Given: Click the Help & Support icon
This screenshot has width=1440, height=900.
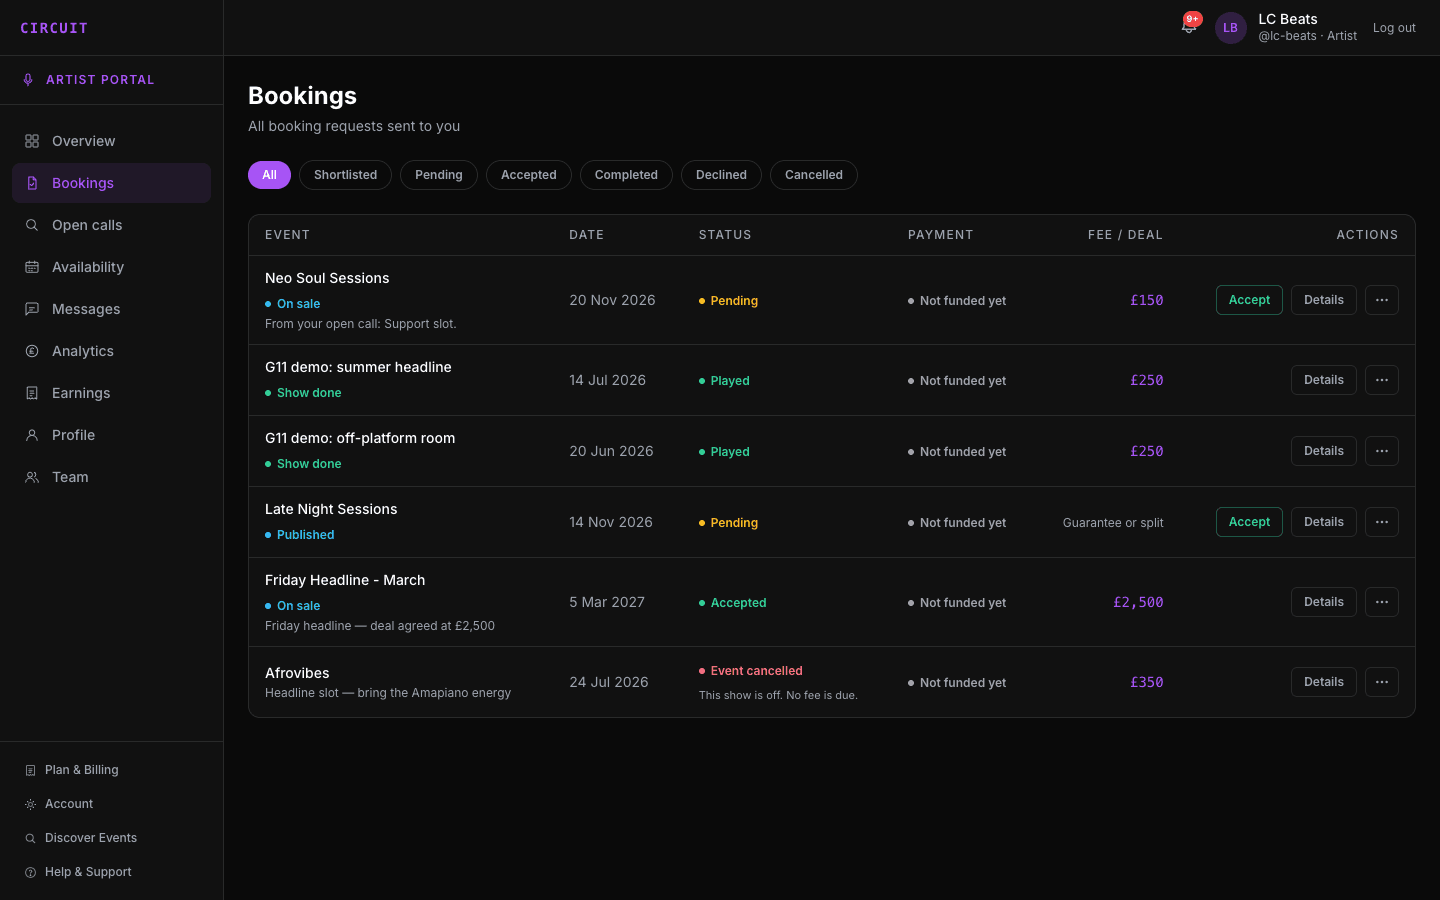Looking at the screenshot, I should coord(30,872).
